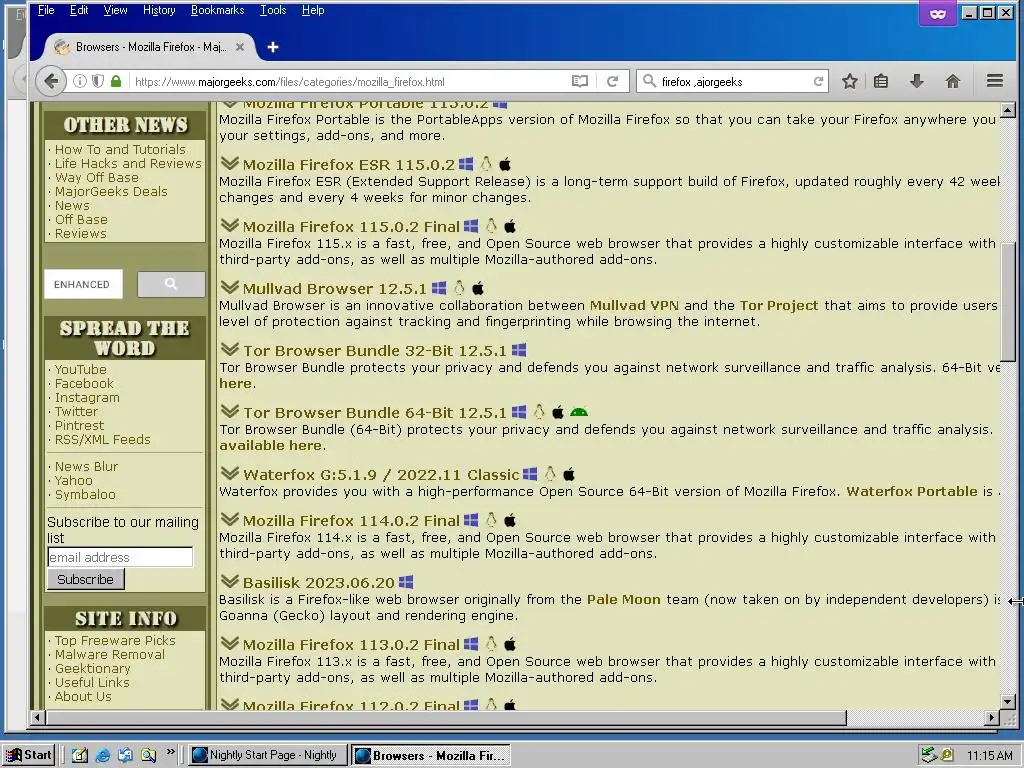Expand chevron beside Tor Browser Bundle 64-Bit

point(229,411)
